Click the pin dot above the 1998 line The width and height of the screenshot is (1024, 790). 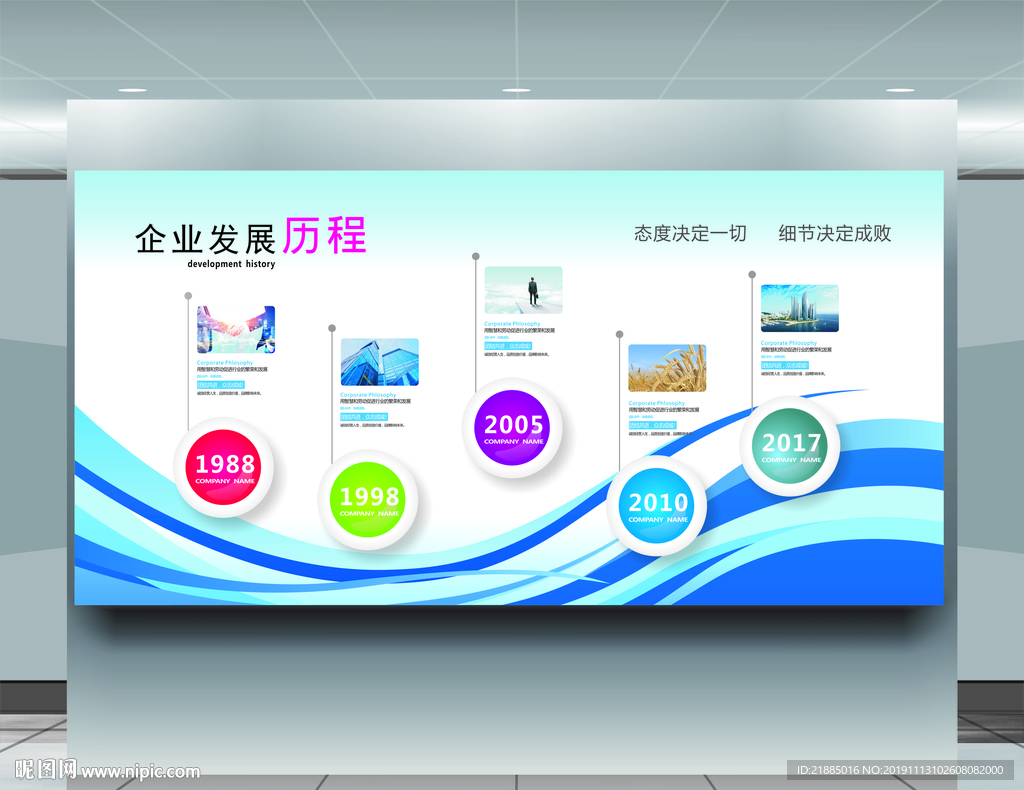tap(332, 328)
